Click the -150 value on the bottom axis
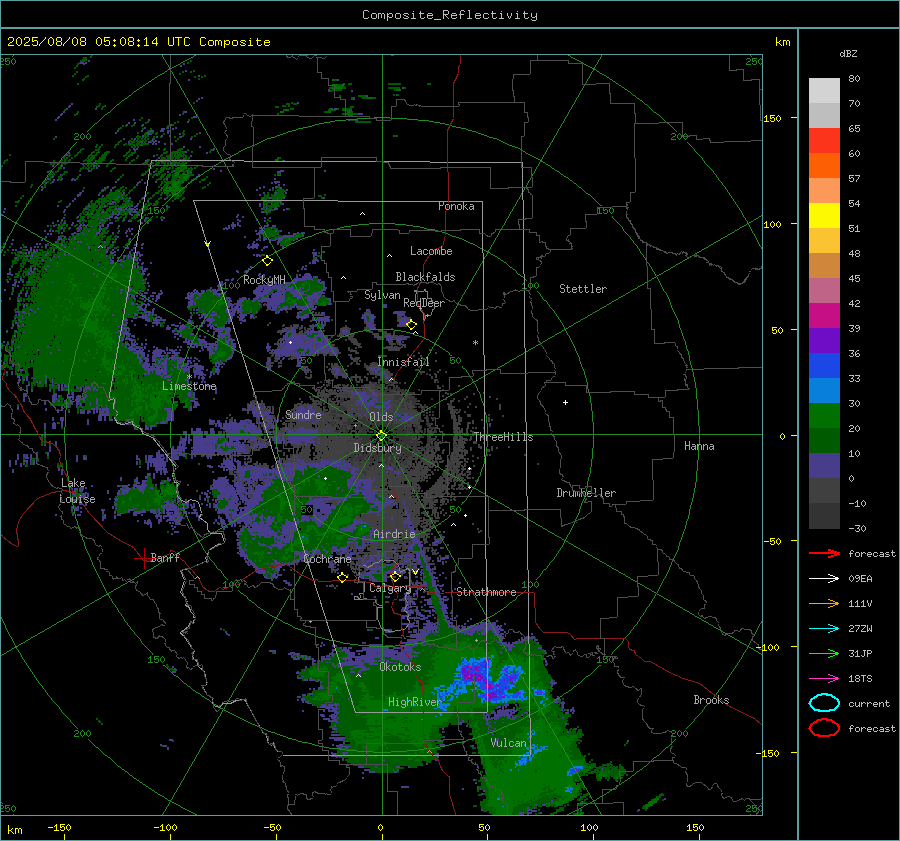The width and height of the screenshot is (900, 841). (x=59, y=828)
